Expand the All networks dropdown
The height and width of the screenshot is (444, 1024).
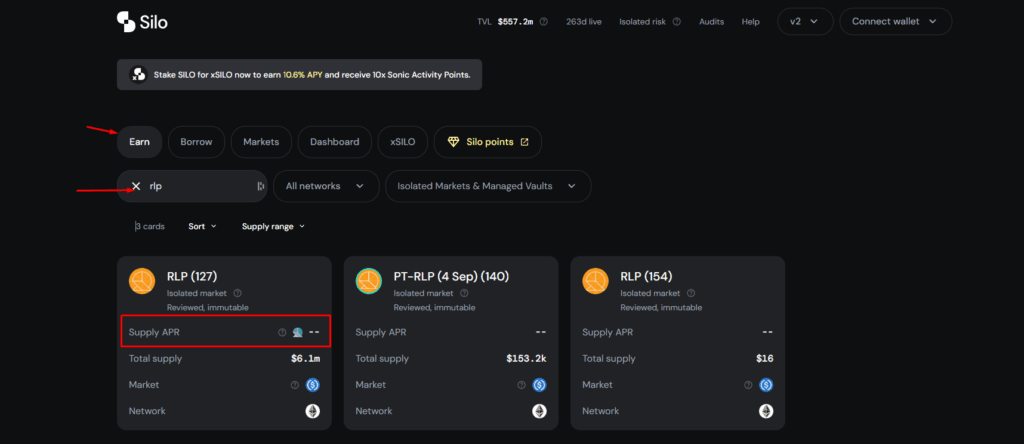click(326, 186)
